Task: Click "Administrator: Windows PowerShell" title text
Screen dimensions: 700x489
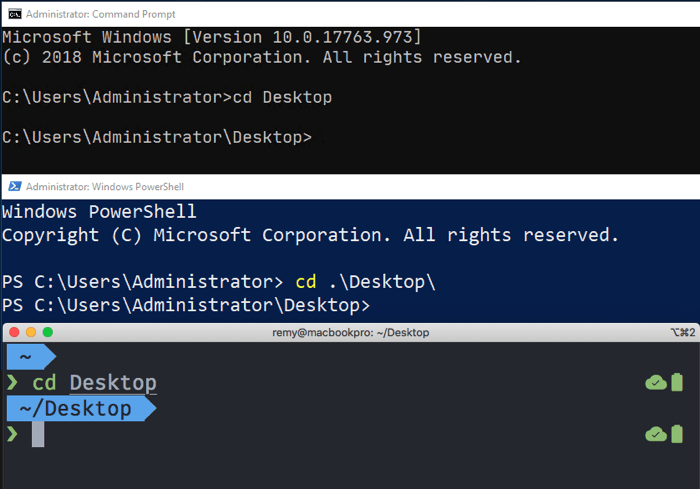Action: point(105,187)
